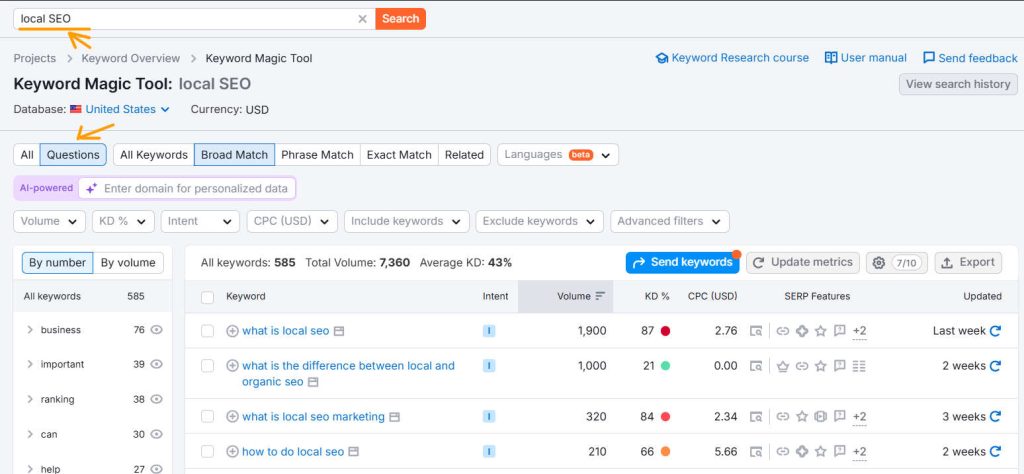Open the how to do local seo keyword link
The image size is (1024, 474).
[x=293, y=451]
